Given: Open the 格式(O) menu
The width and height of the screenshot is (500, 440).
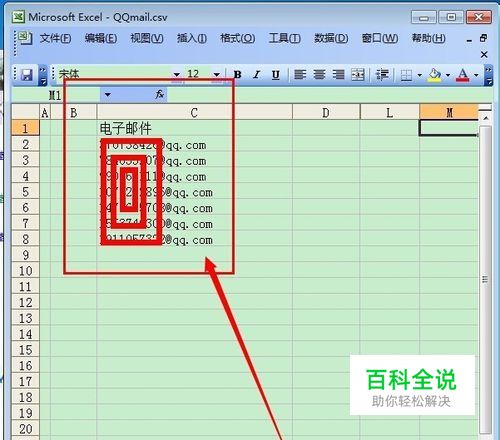Looking at the screenshot, I should [237, 39].
